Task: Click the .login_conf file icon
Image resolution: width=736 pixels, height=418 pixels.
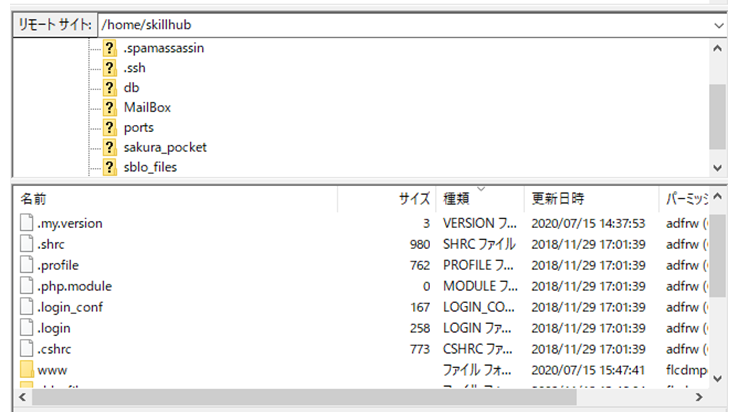Action: (27, 307)
